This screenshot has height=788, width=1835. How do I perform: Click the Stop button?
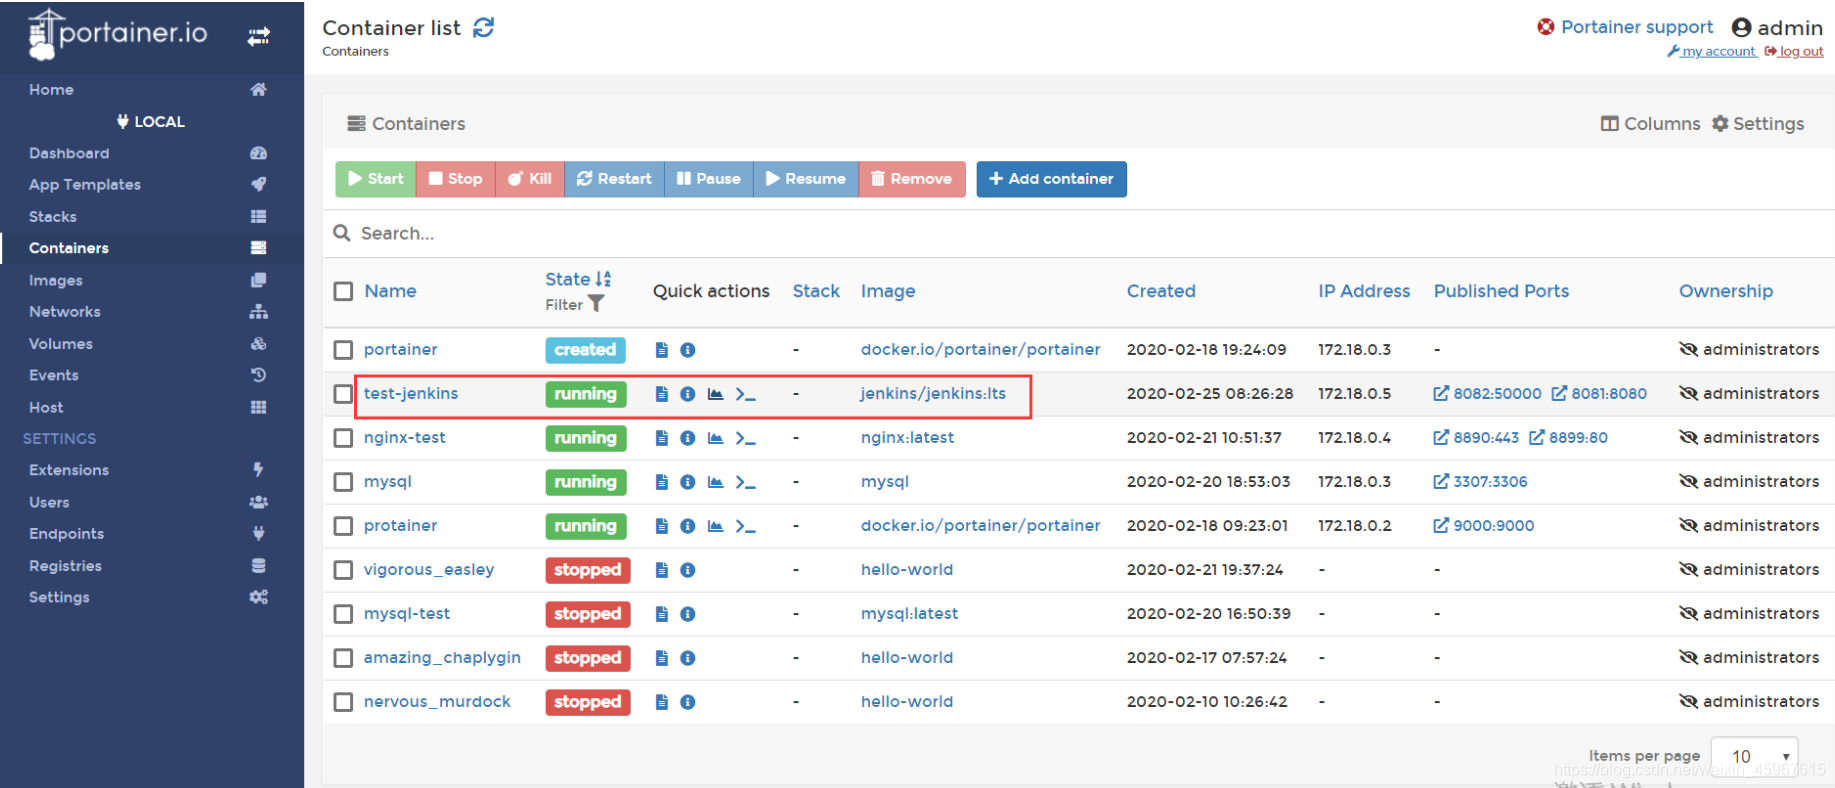click(456, 179)
